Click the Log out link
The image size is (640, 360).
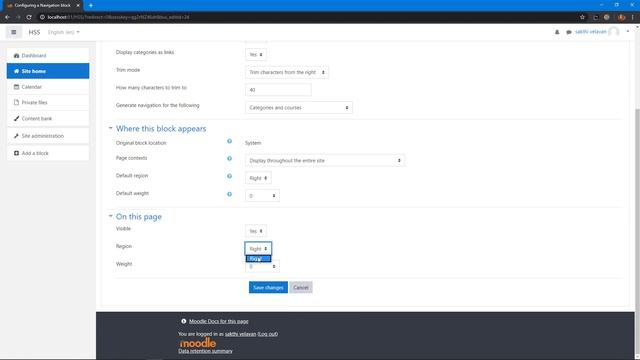[268, 334]
